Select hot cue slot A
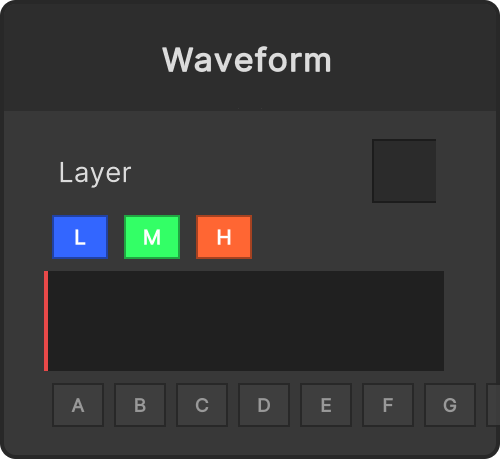This screenshot has width=500, height=459. [78, 405]
